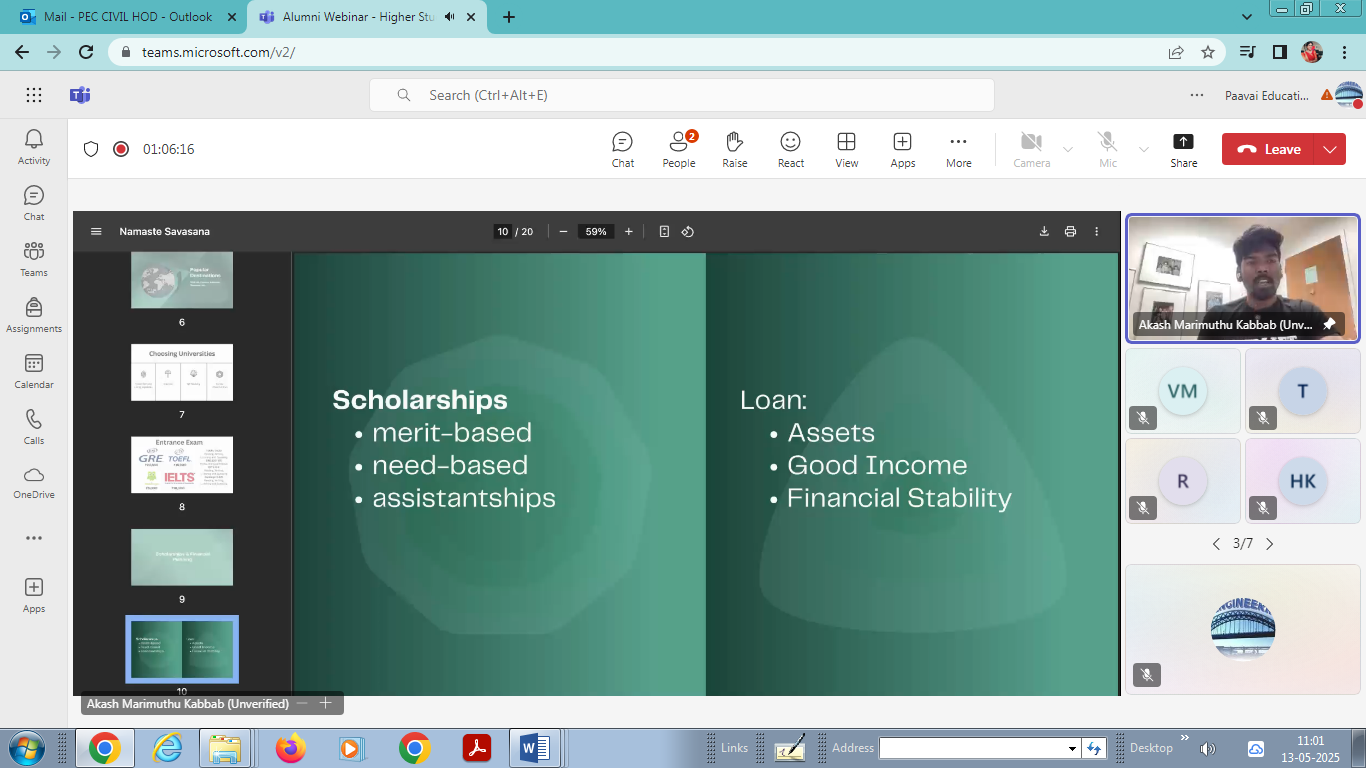Open the View layout menu
This screenshot has width=1366, height=768.
tap(846, 149)
